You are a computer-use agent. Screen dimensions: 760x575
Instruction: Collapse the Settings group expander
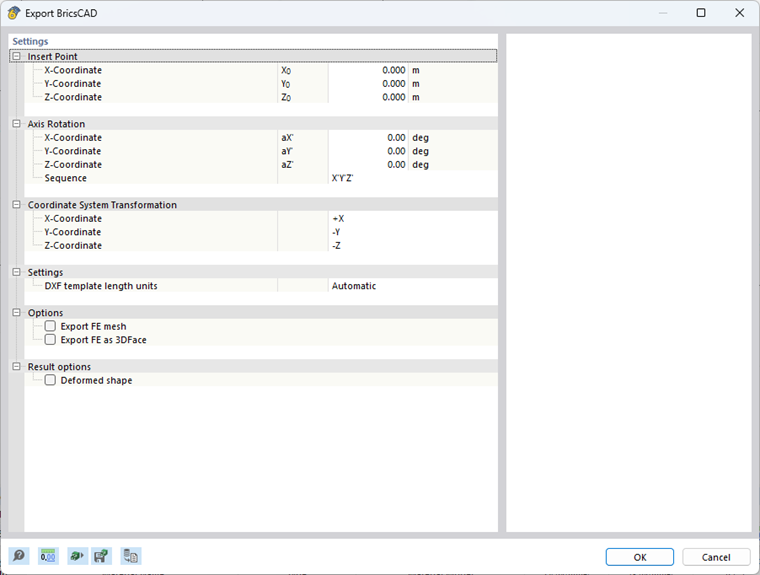(16, 272)
